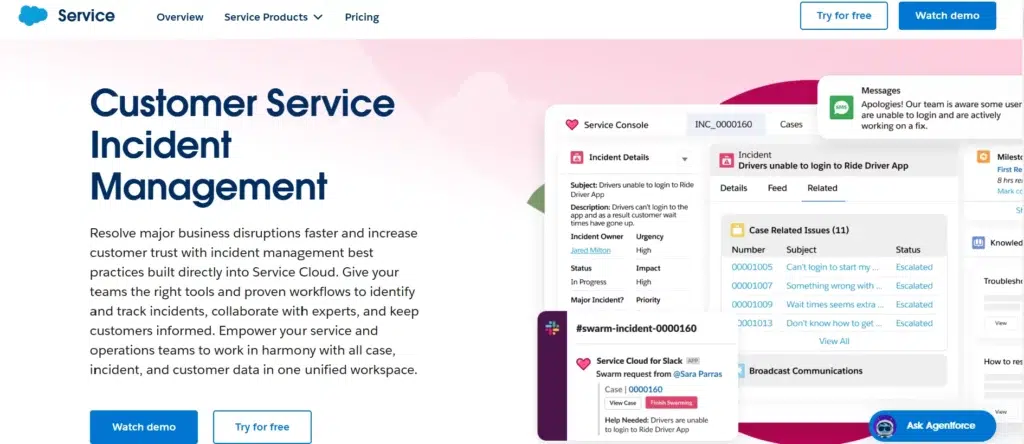Viewport: 1024px width, 444px height.
Task: Open the Ask Agentforce chat button
Action: click(933, 426)
